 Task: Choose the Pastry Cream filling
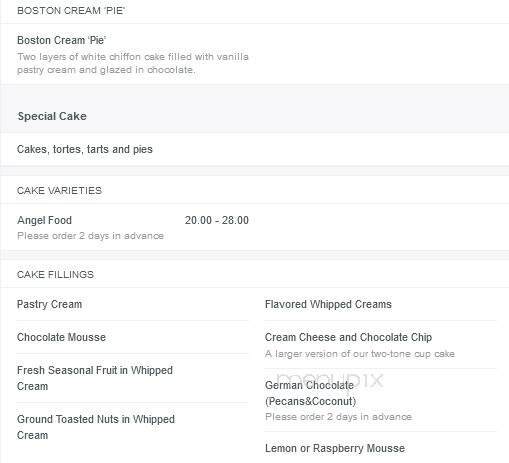pyautogui.click(x=49, y=304)
